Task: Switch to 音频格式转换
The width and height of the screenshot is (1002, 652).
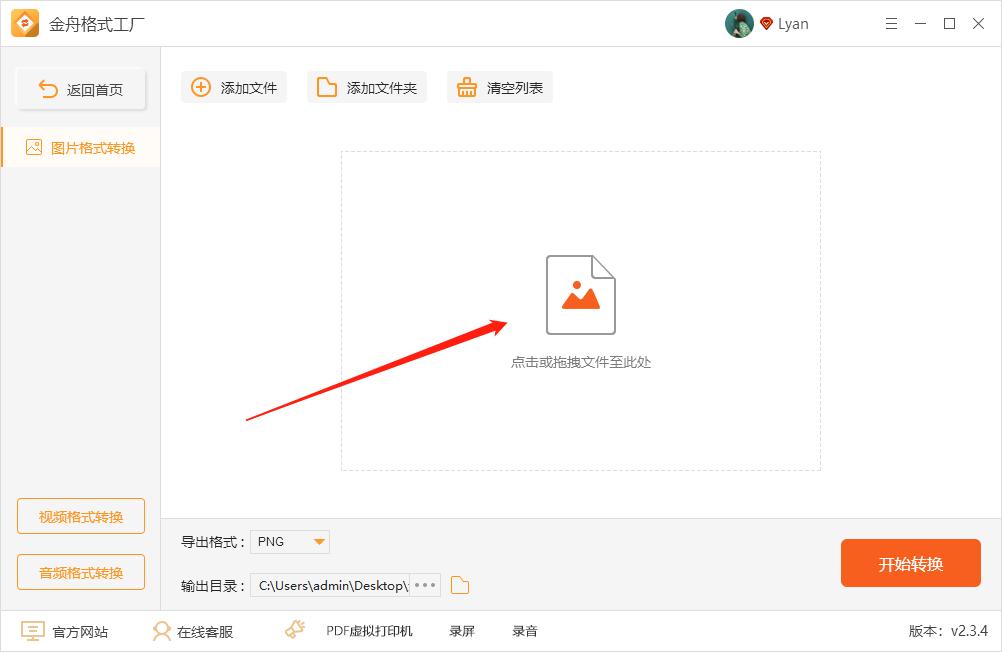Action: [x=80, y=572]
